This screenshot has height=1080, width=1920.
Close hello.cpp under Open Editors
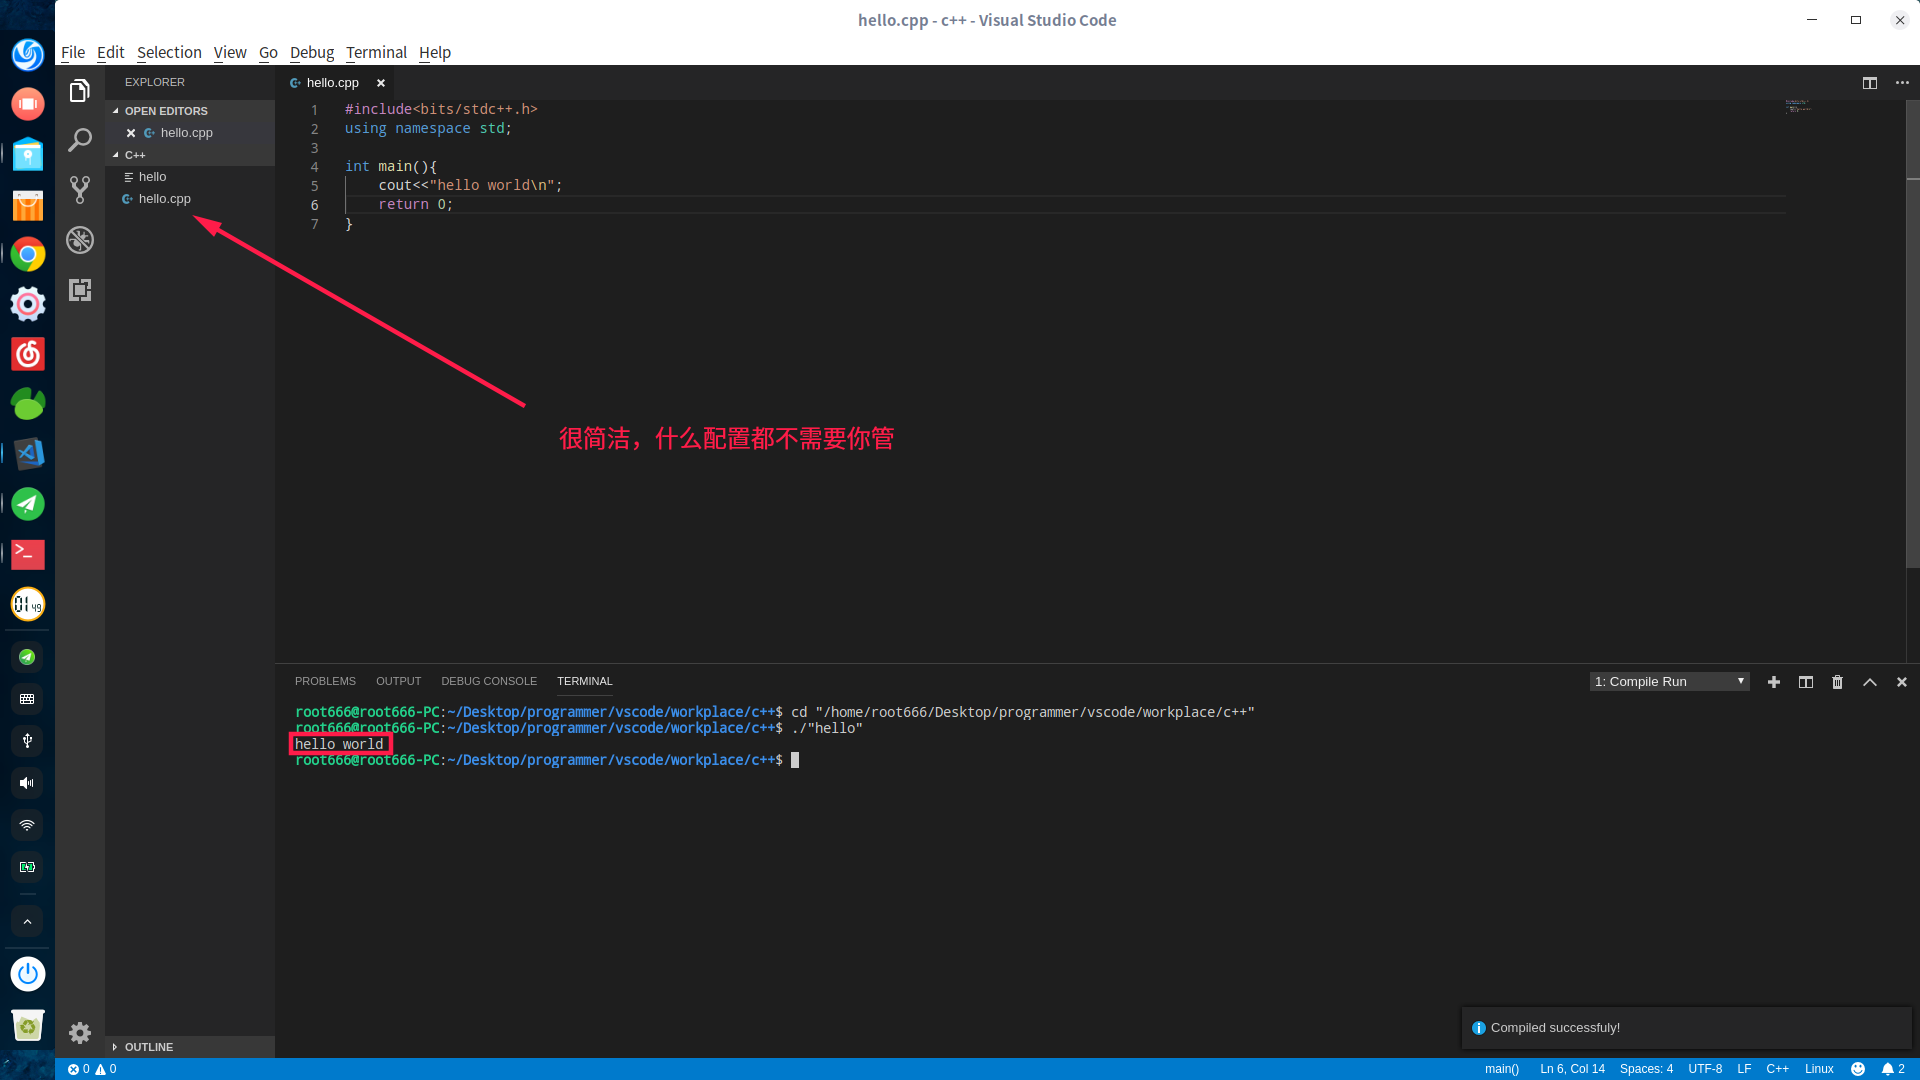click(131, 133)
